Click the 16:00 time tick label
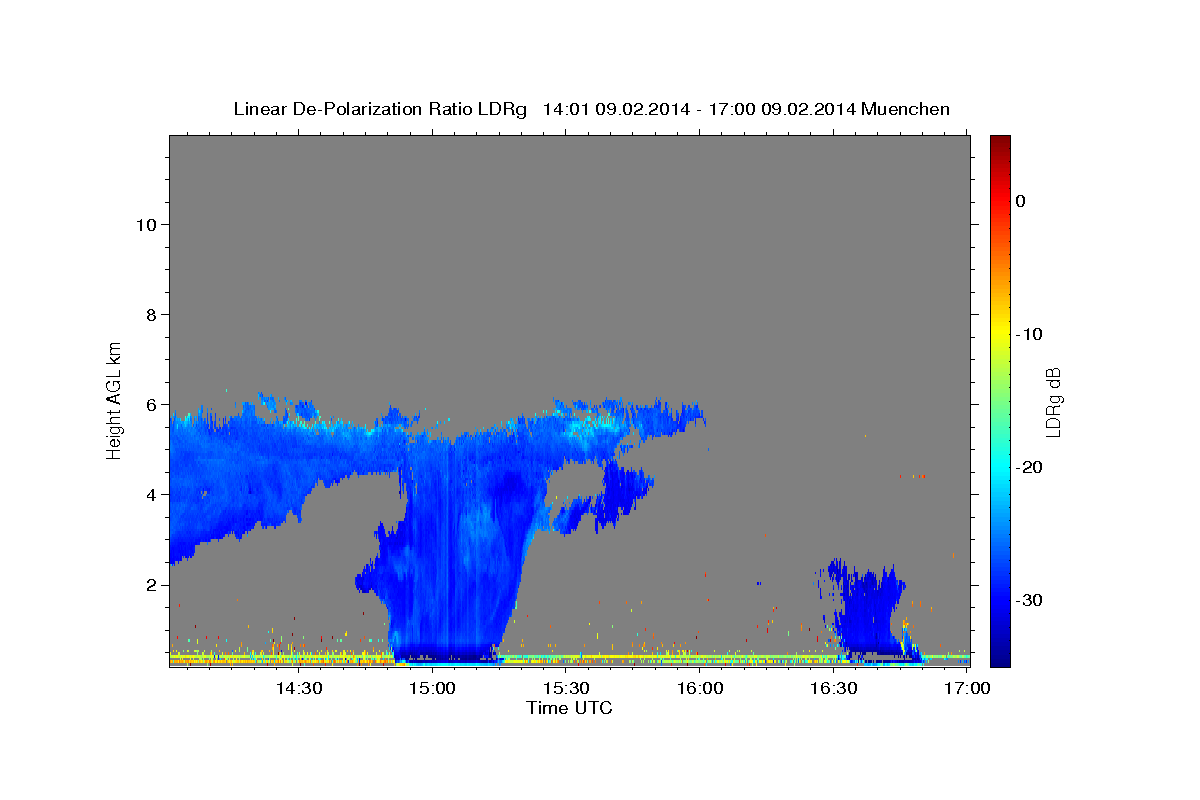Image resolution: width=1200 pixels, height=800 pixels. (700, 689)
